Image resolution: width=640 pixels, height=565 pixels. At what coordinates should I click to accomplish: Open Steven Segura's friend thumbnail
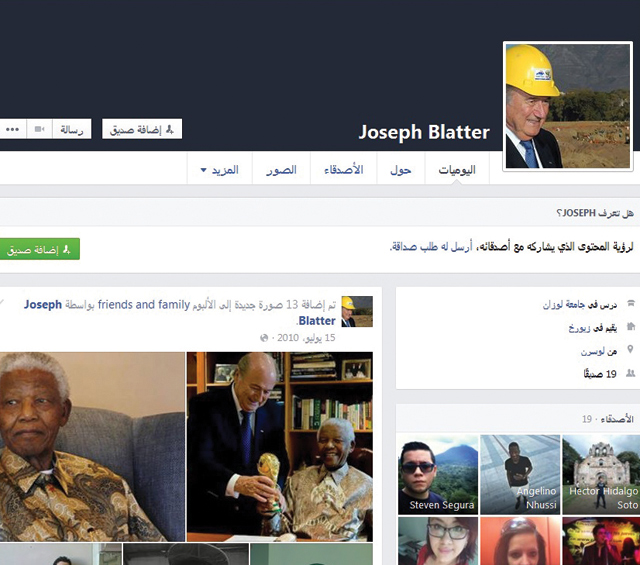click(438, 474)
